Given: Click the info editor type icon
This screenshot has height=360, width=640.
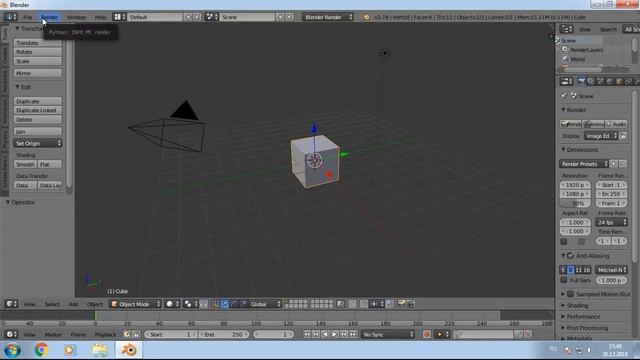Looking at the screenshot, I should click(10, 17).
